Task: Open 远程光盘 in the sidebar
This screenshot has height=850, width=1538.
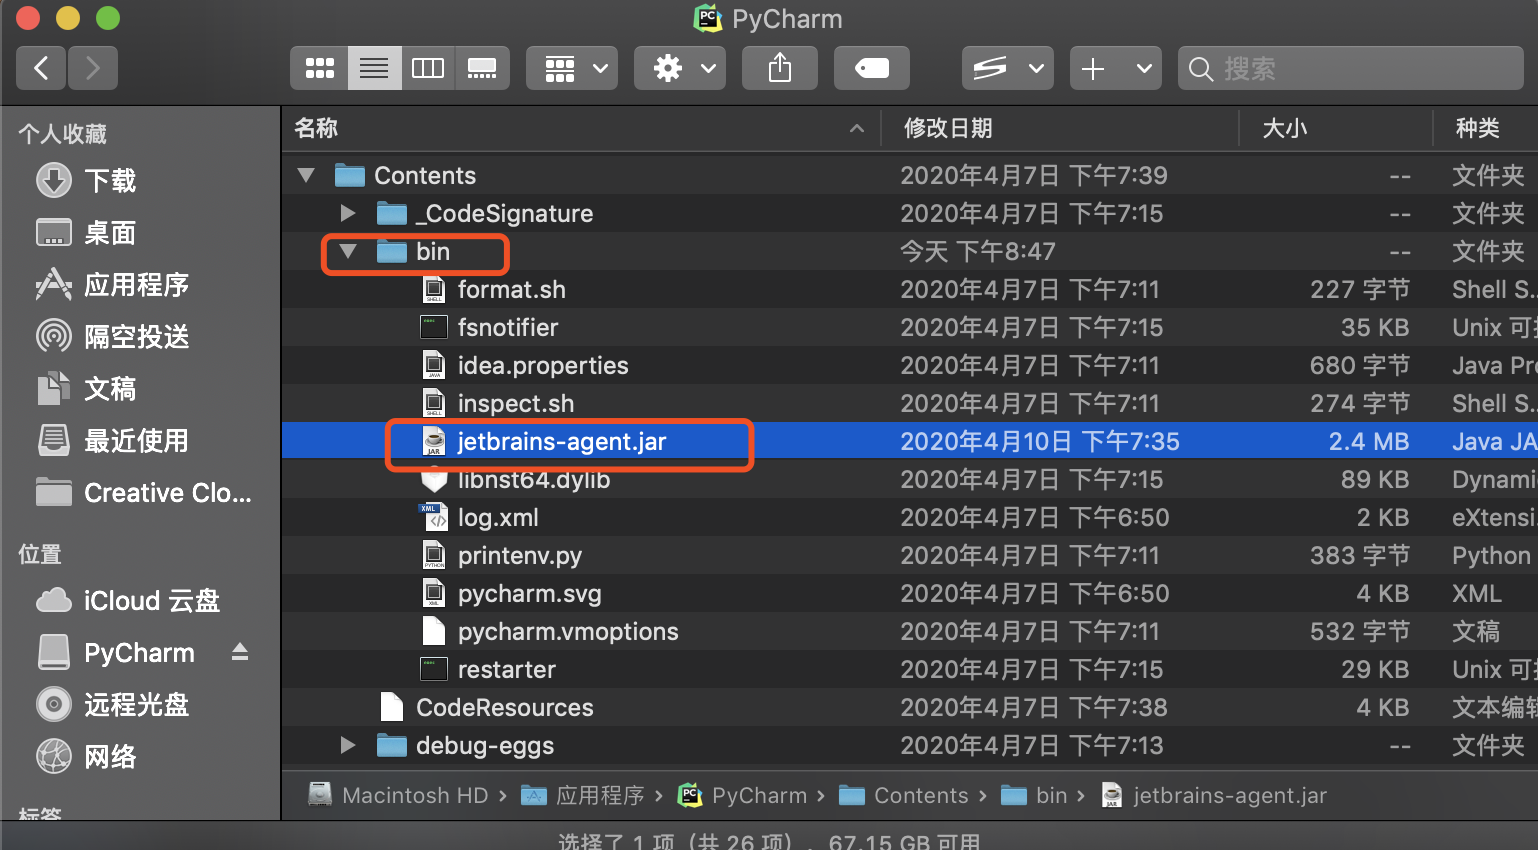Action: point(136,705)
